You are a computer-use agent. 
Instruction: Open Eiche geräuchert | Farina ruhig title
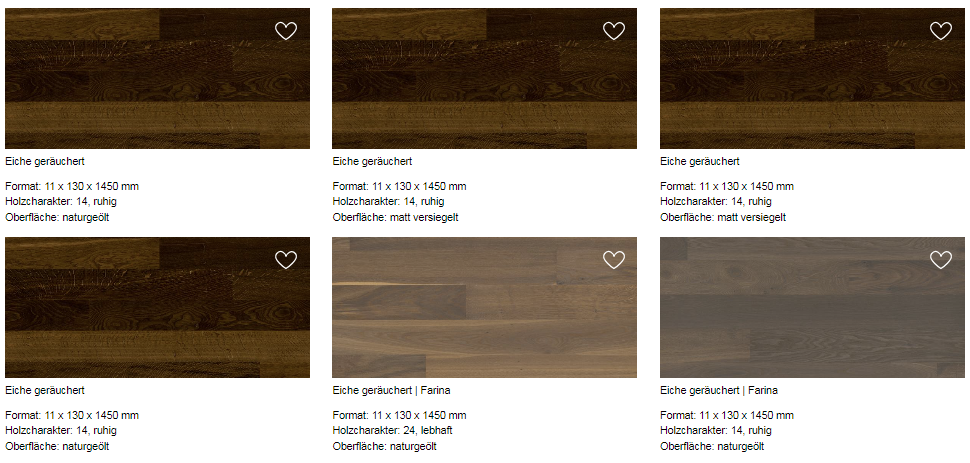coord(719,391)
